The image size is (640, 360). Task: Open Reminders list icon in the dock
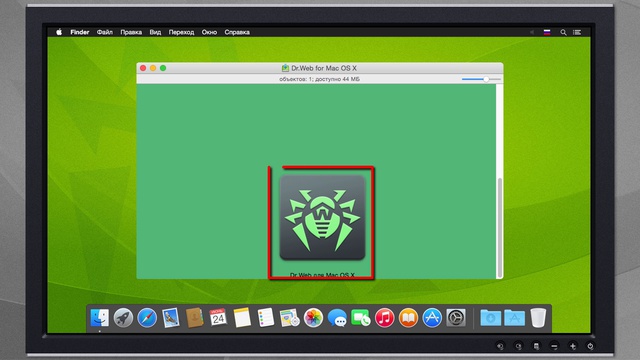click(x=266, y=318)
